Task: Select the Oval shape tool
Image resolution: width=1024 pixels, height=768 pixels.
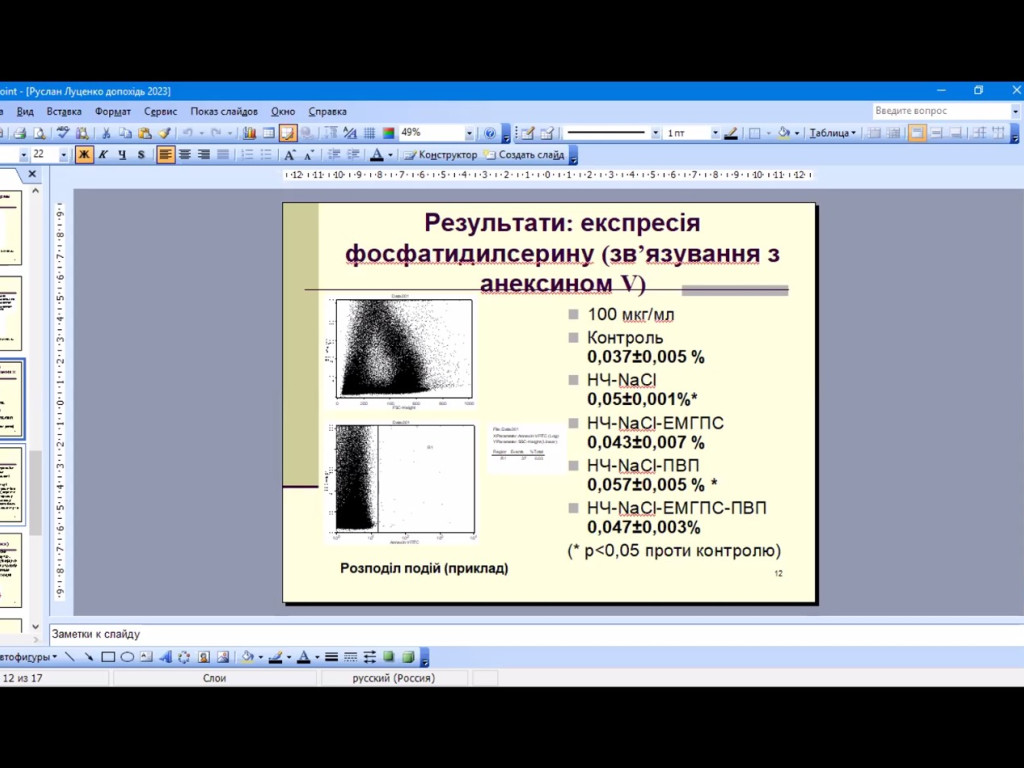Action: pyautogui.click(x=127, y=657)
